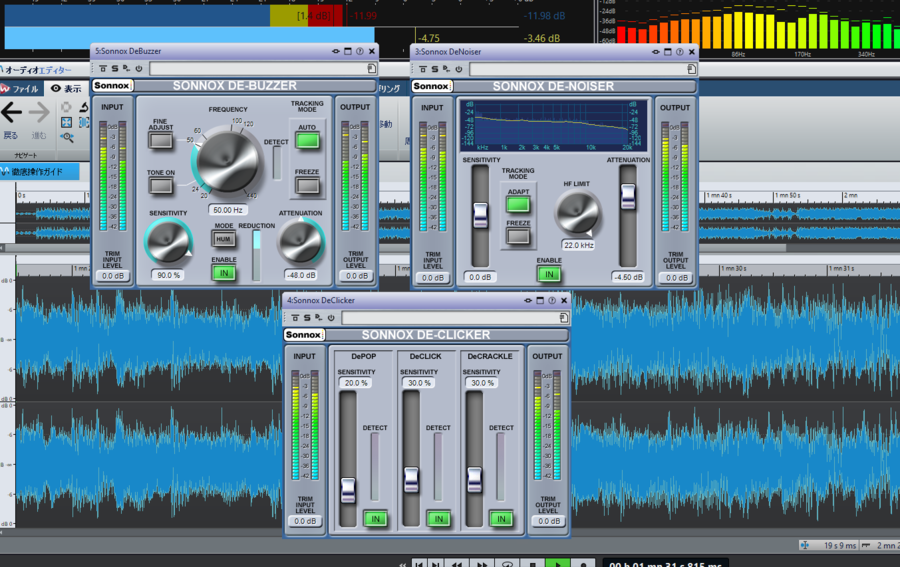Click the DePOP sensitivity slider handle

point(348,490)
